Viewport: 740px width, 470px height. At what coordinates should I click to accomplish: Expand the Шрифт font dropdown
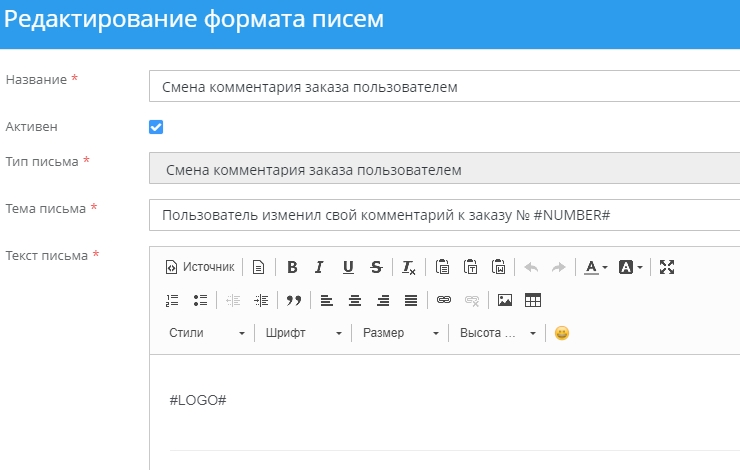[x=304, y=333]
